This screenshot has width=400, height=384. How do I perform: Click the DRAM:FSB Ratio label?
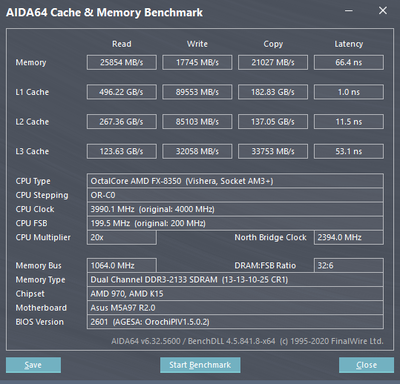[x=265, y=266]
